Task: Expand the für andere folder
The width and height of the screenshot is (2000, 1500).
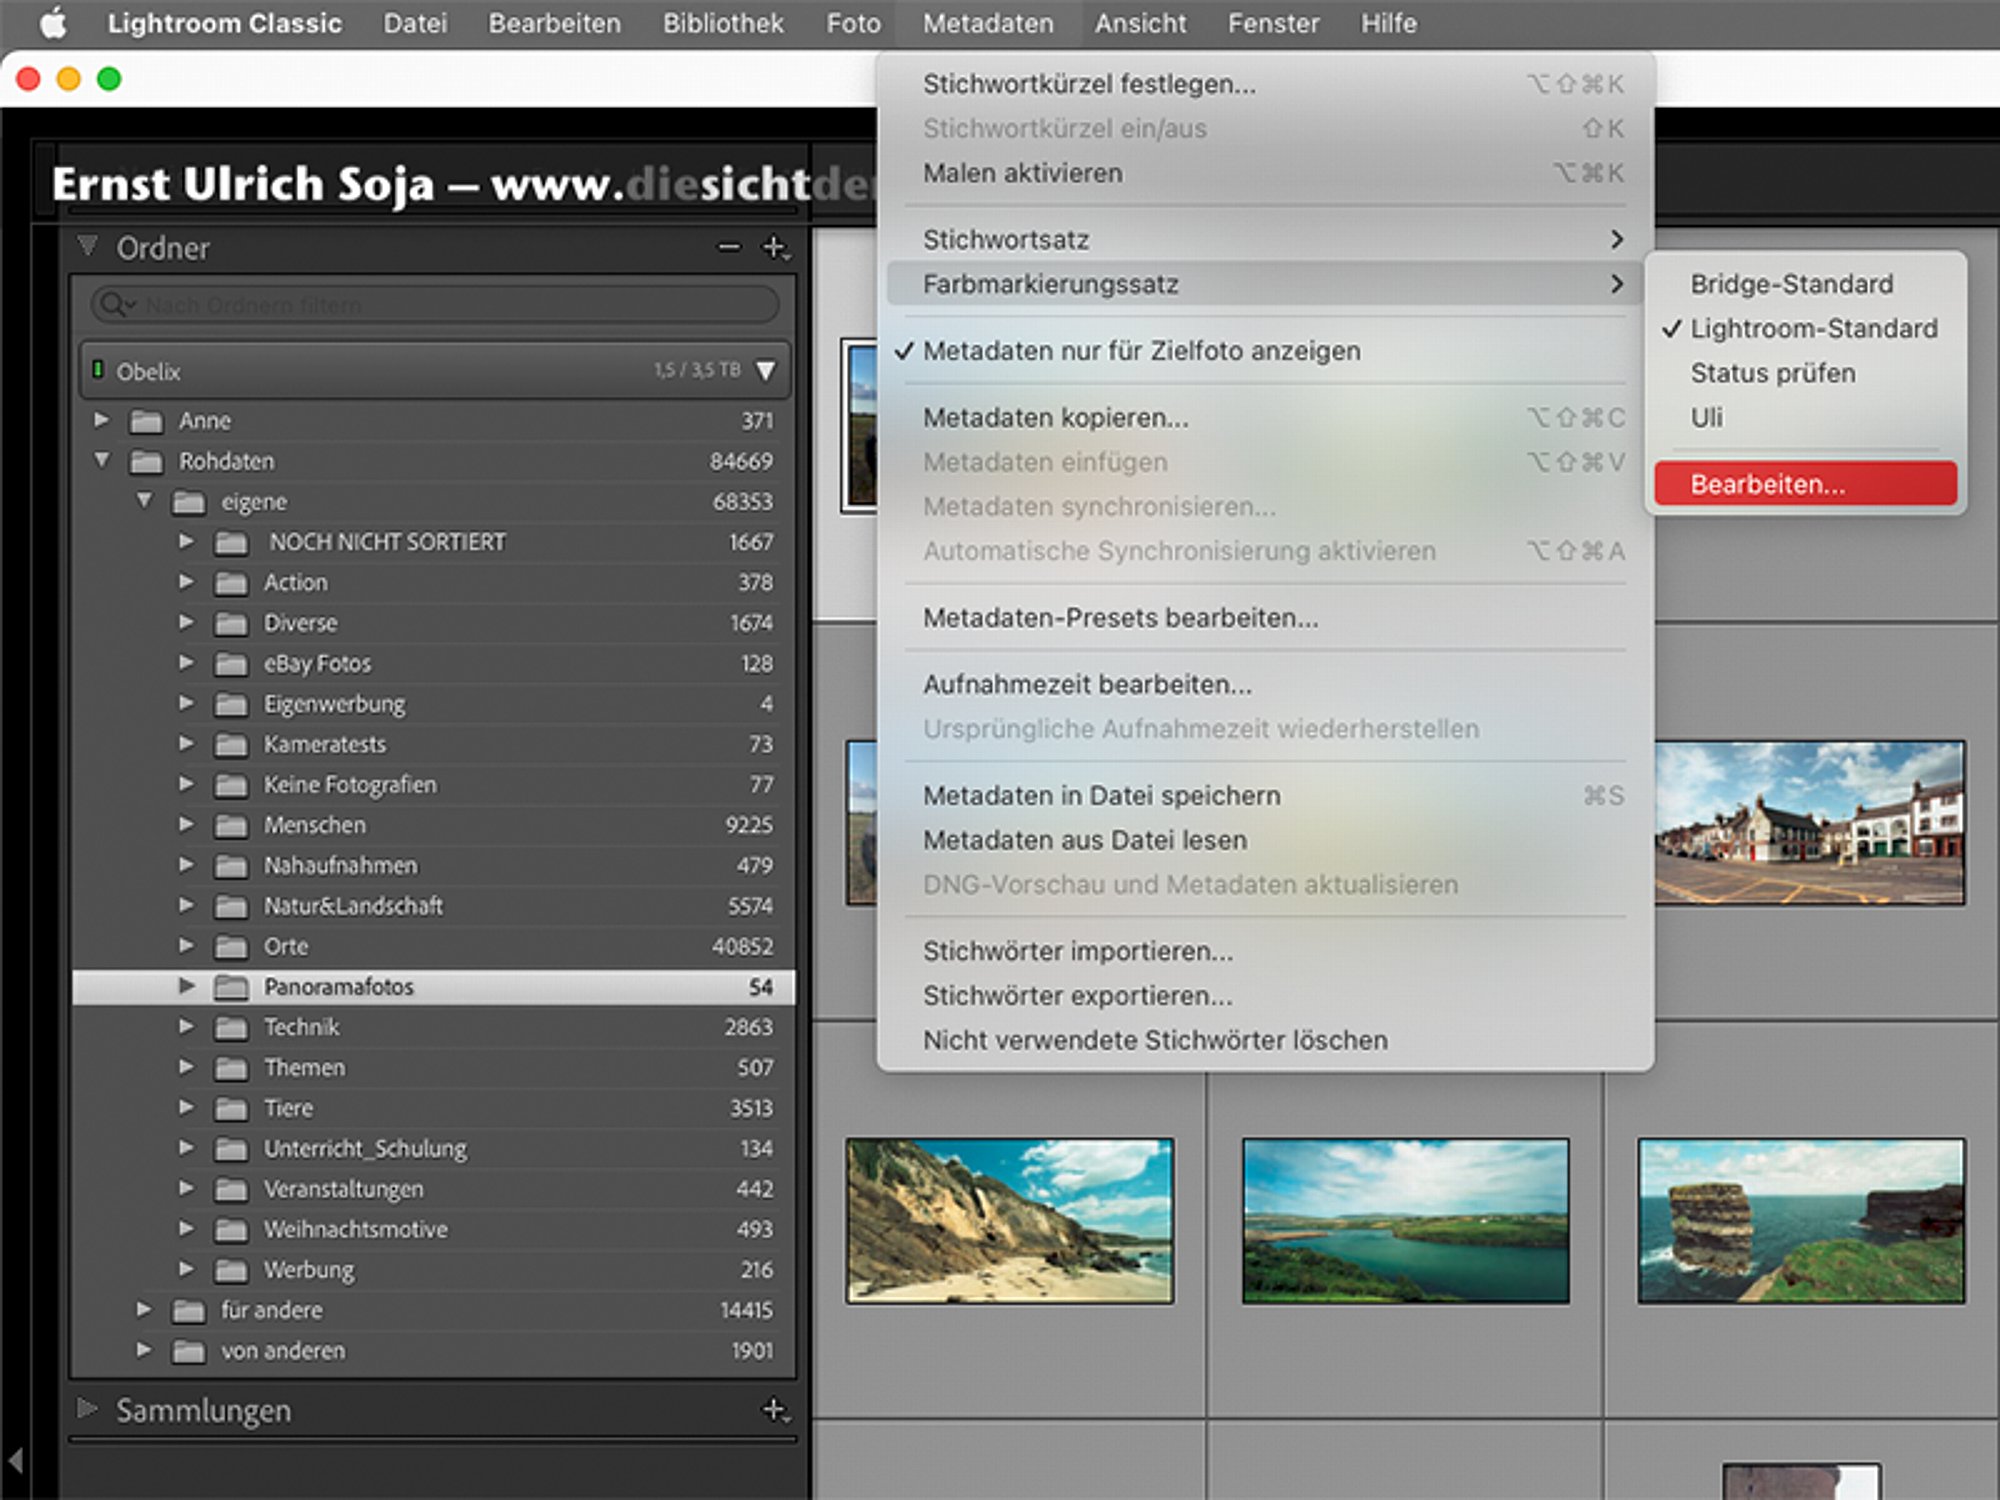Action: tap(144, 1309)
